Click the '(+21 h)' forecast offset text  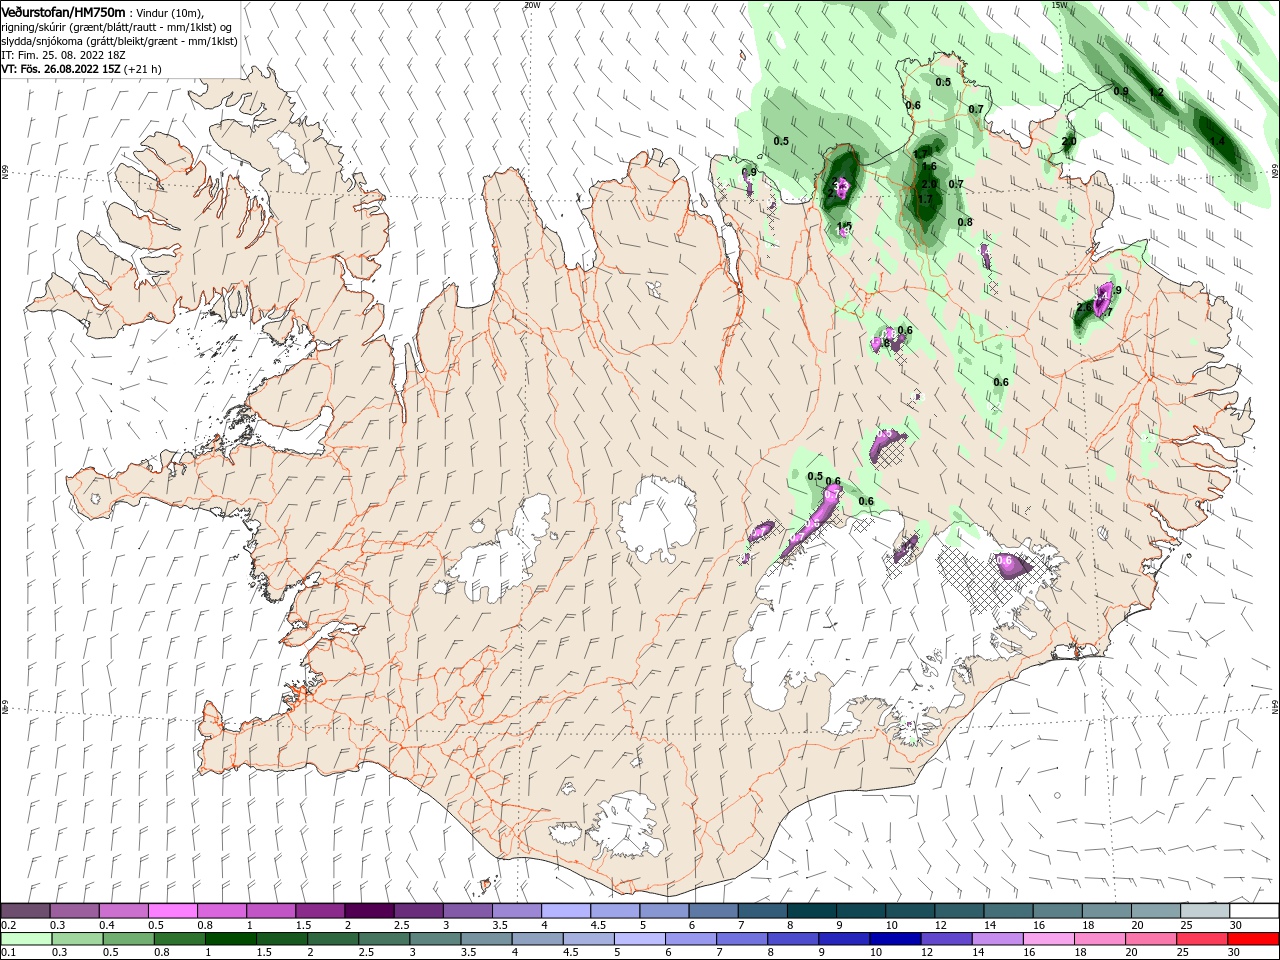click(x=144, y=69)
